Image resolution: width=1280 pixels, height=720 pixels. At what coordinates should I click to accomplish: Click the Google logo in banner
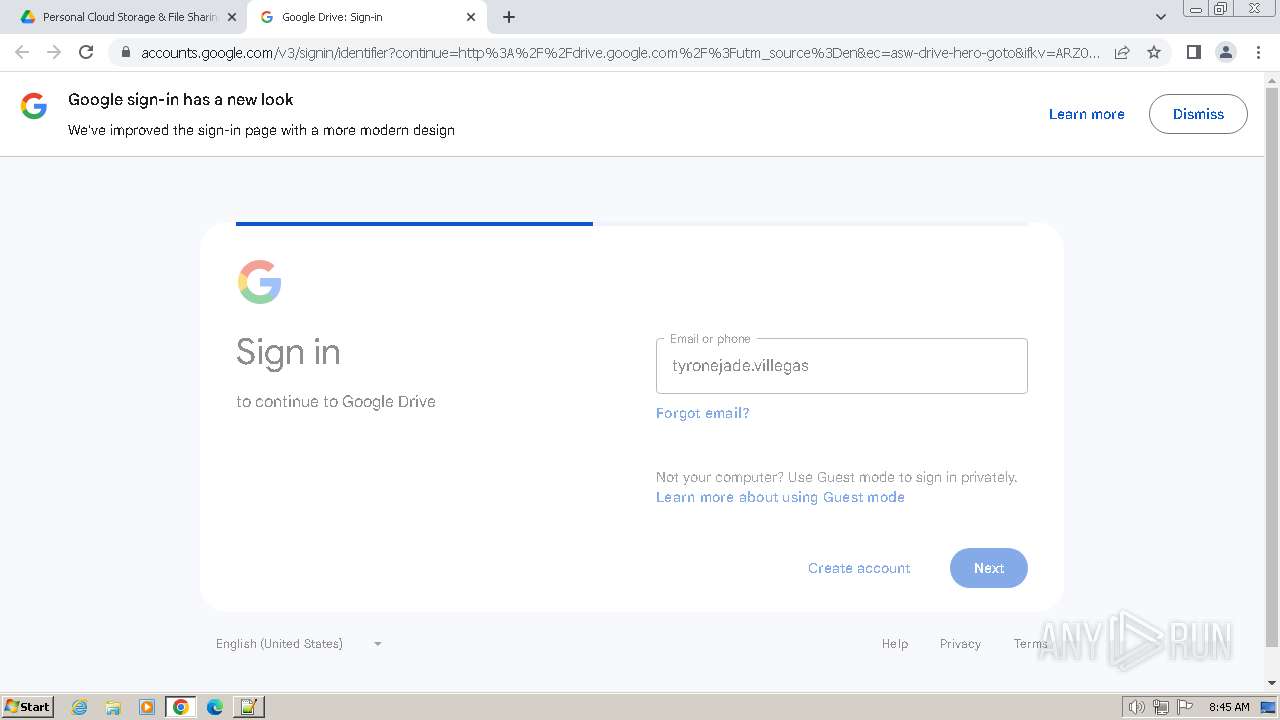click(x=34, y=106)
